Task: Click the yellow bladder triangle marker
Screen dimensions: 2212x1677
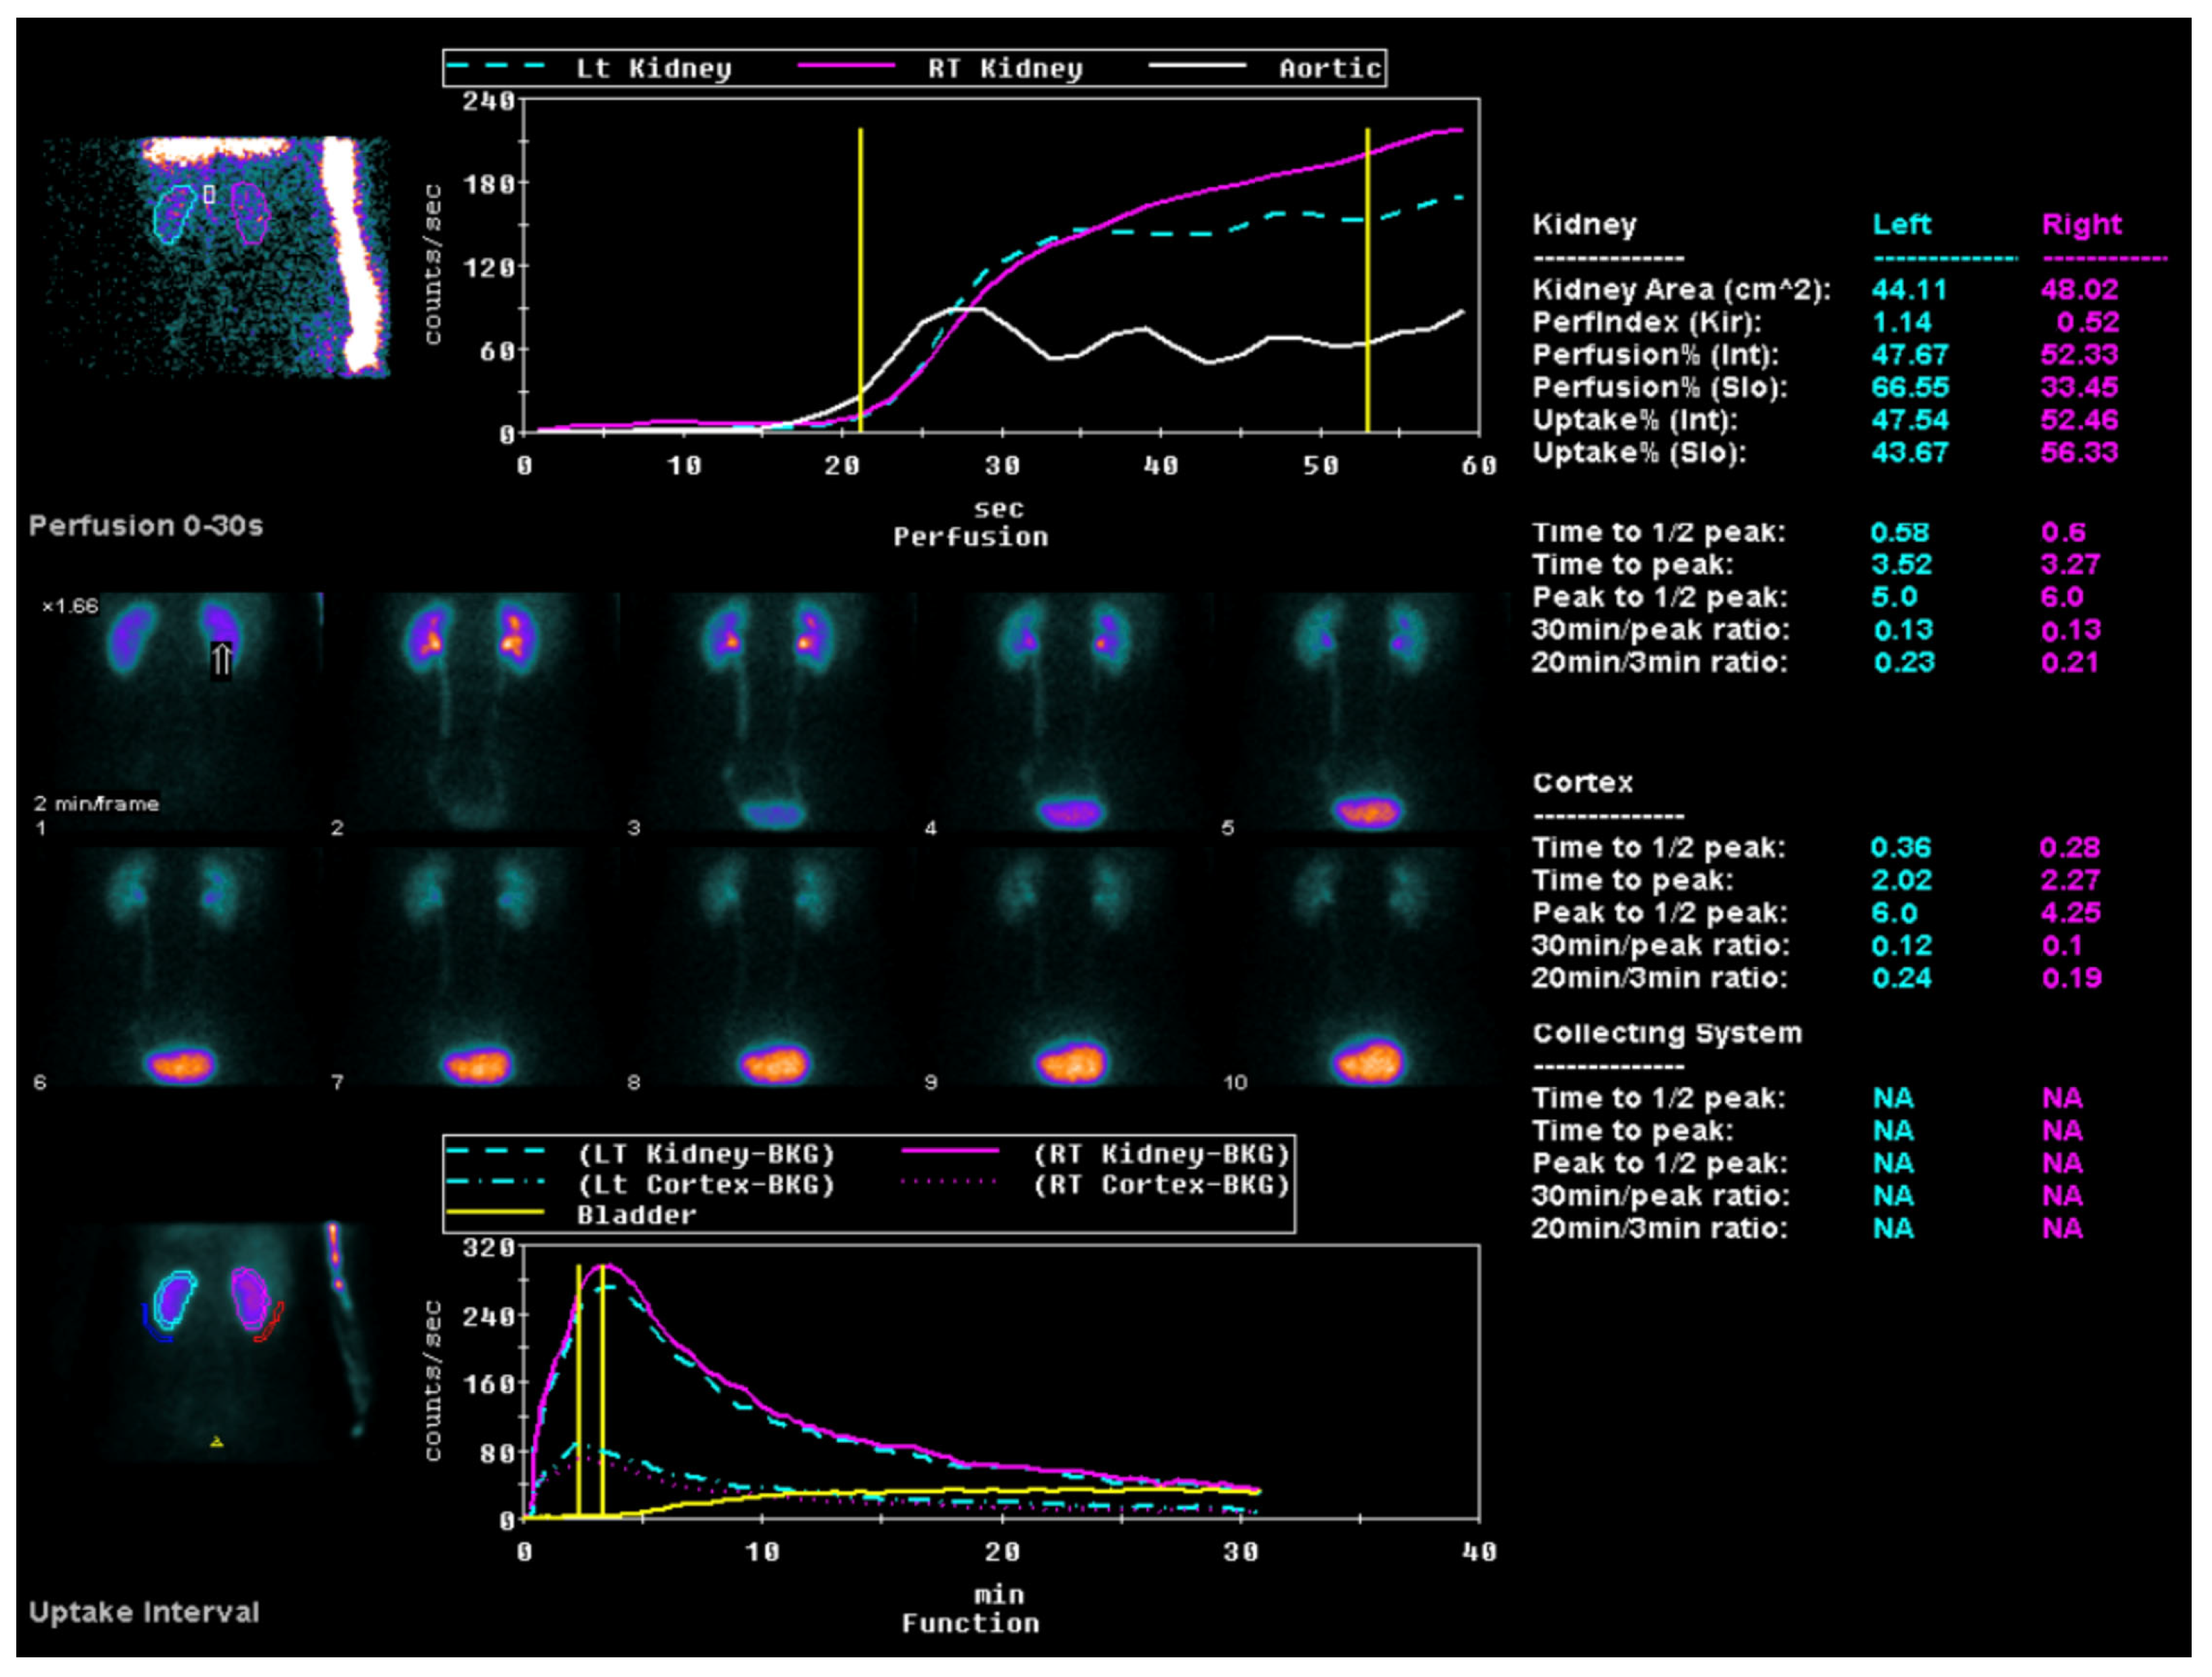Action: (216, 1442)
